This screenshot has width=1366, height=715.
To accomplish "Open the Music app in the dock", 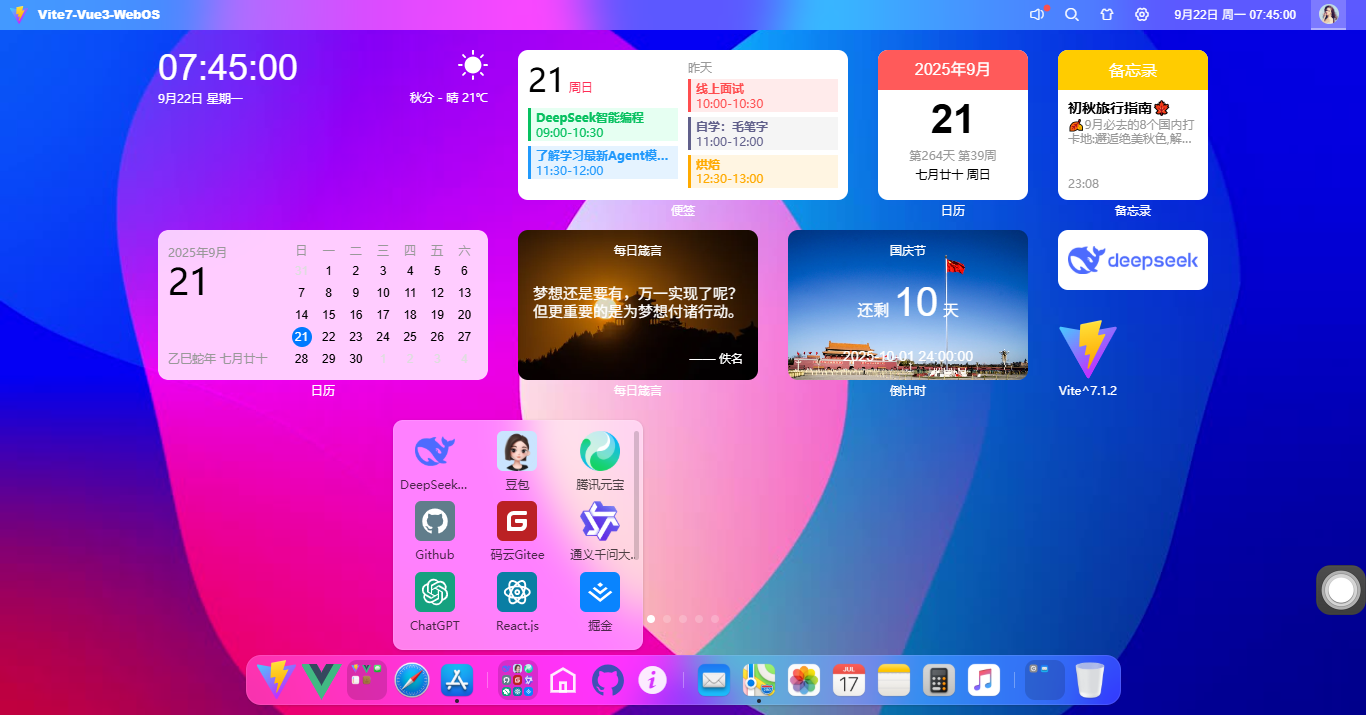I will (x=984, y=680).
